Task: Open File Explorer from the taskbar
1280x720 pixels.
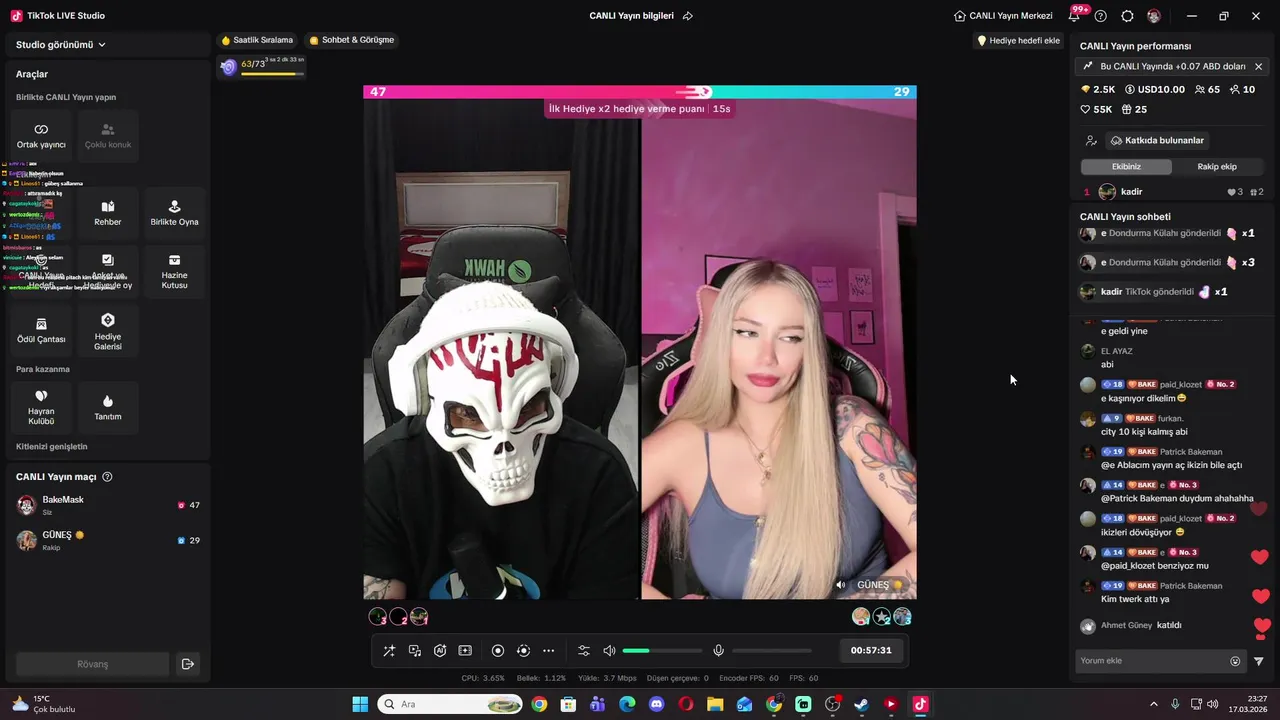Action: pyautogui.click(x=715, y=704)
